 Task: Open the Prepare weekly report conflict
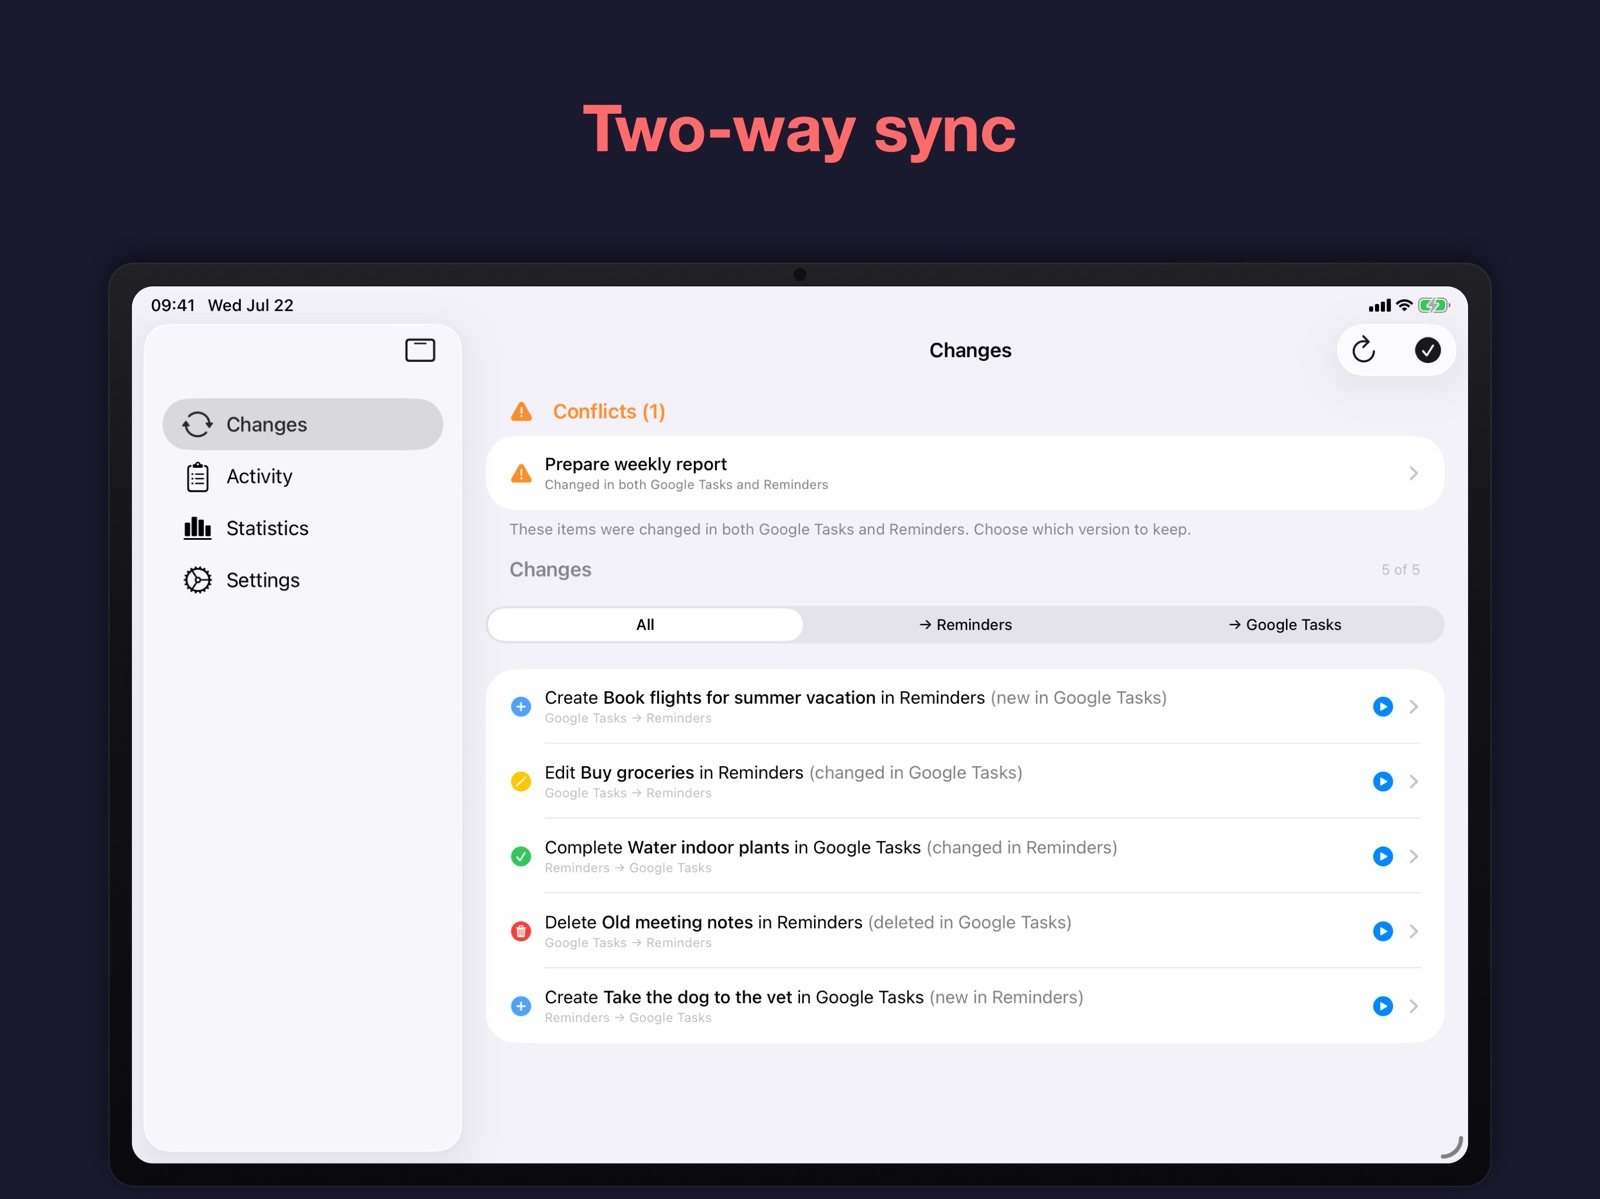(965, 473)
